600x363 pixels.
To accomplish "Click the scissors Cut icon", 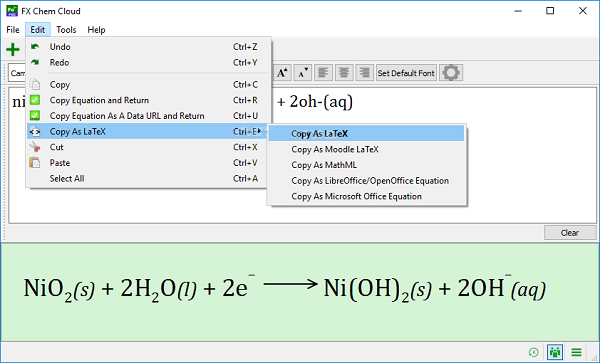I will click(x=35, y=147).
